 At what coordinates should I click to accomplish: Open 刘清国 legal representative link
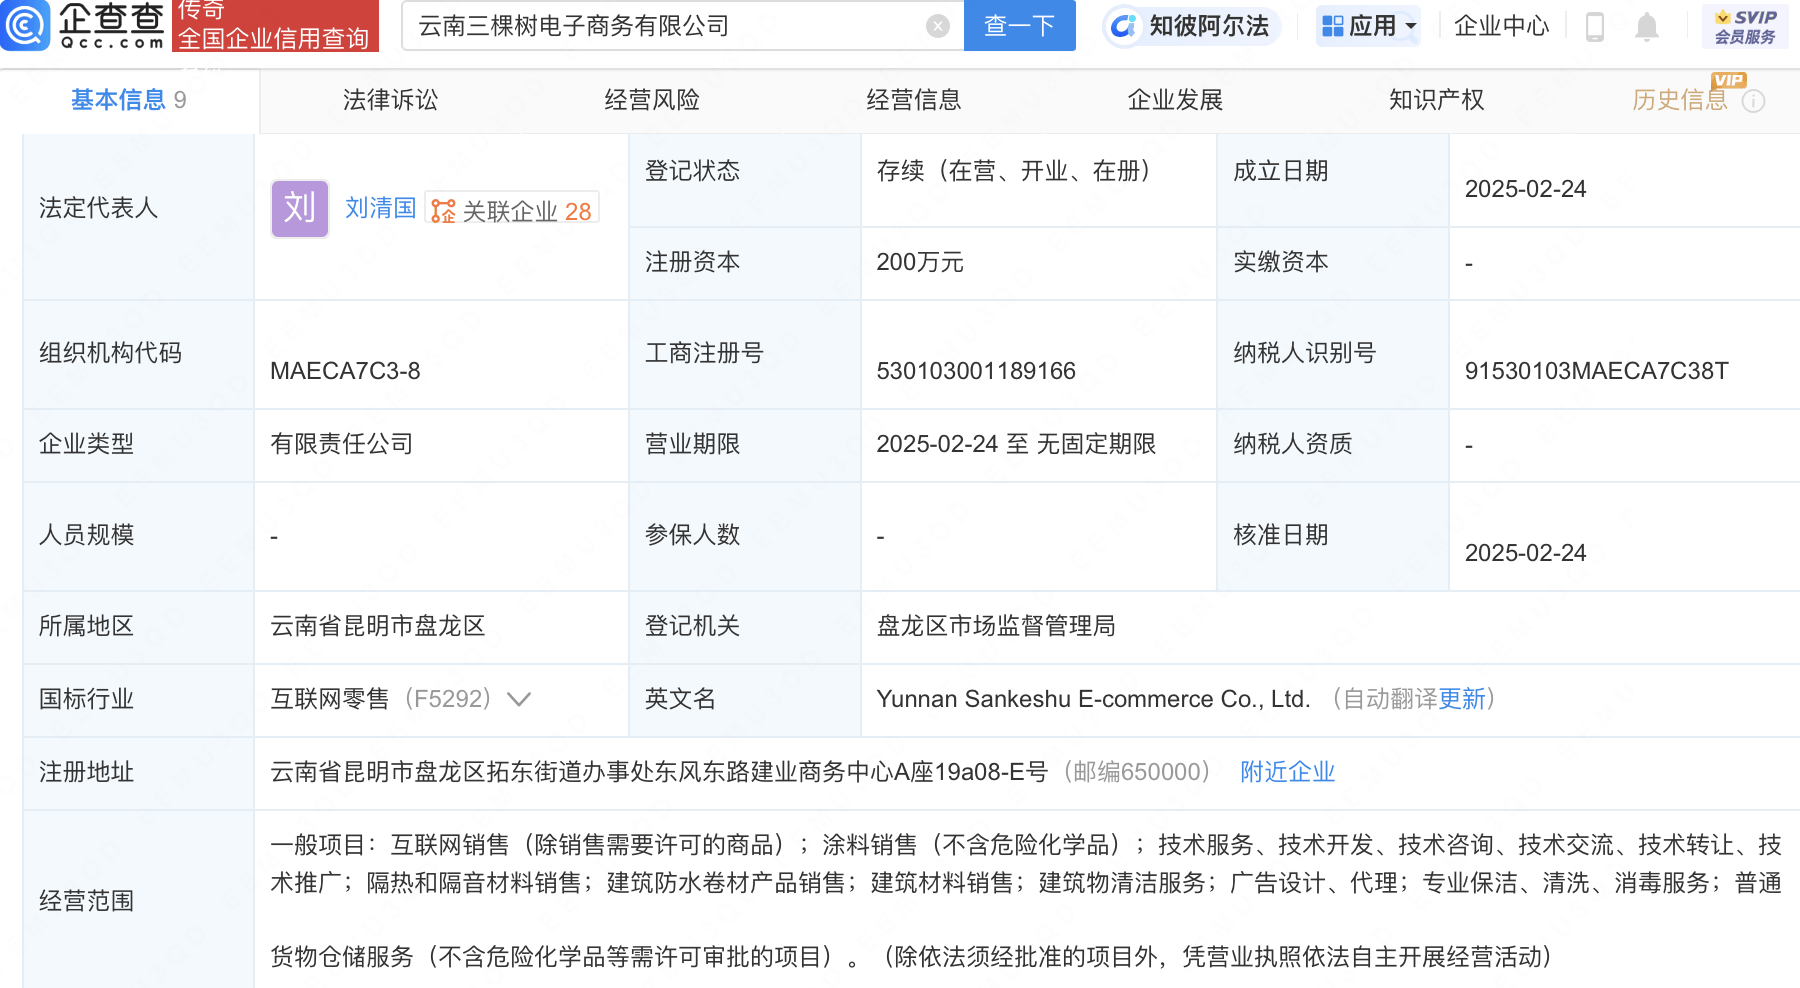tap(380, 208)
